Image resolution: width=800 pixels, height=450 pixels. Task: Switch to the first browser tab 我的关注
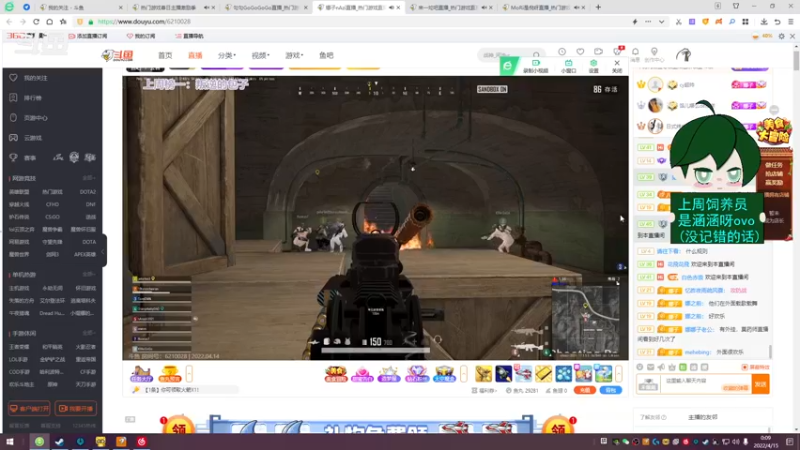pos(81,7)
